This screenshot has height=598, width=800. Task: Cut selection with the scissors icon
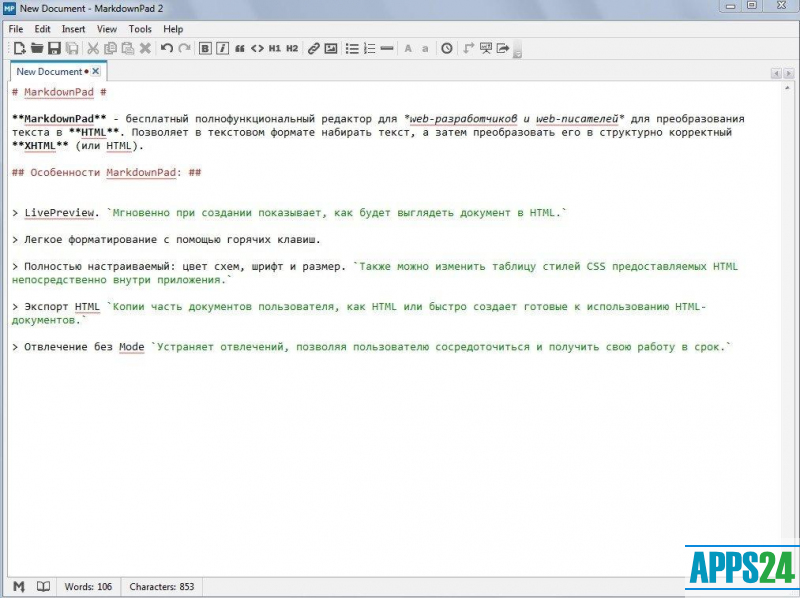(x=93, y=48)
